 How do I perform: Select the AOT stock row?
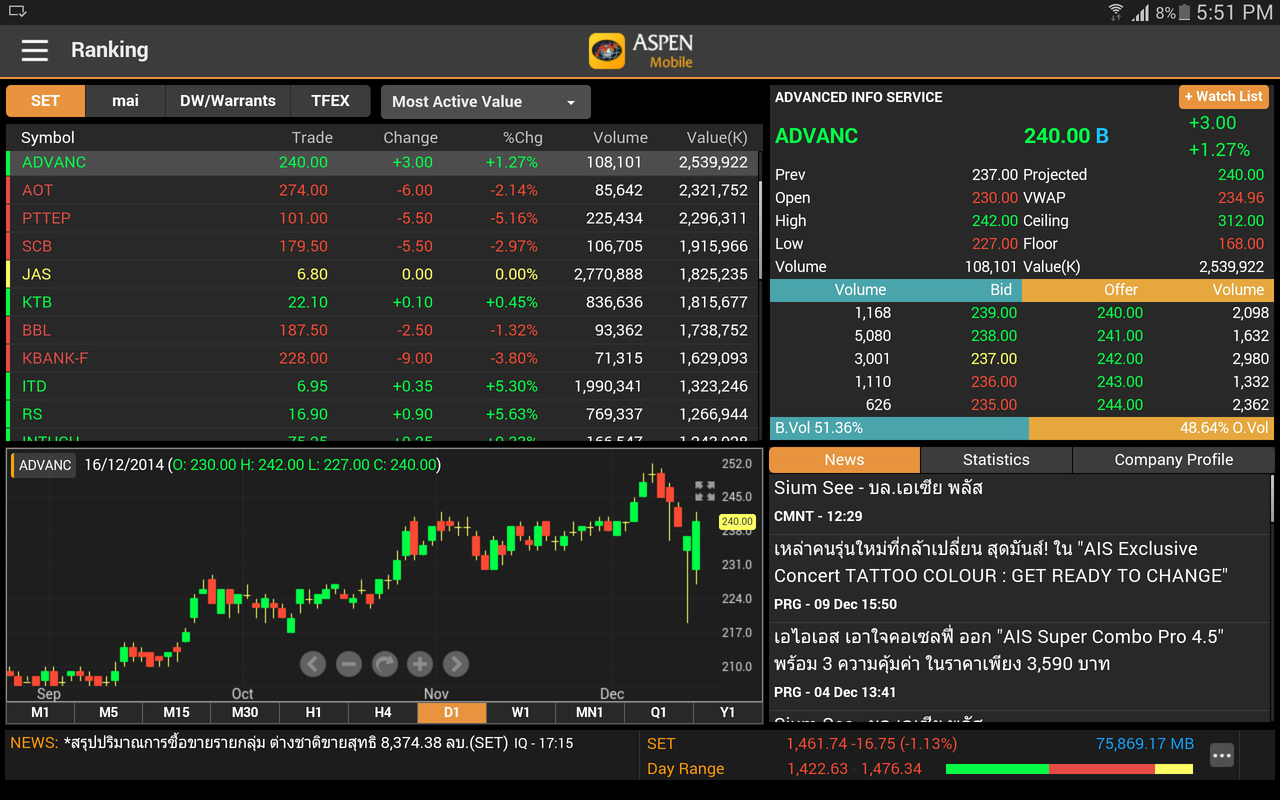[382, 191]
